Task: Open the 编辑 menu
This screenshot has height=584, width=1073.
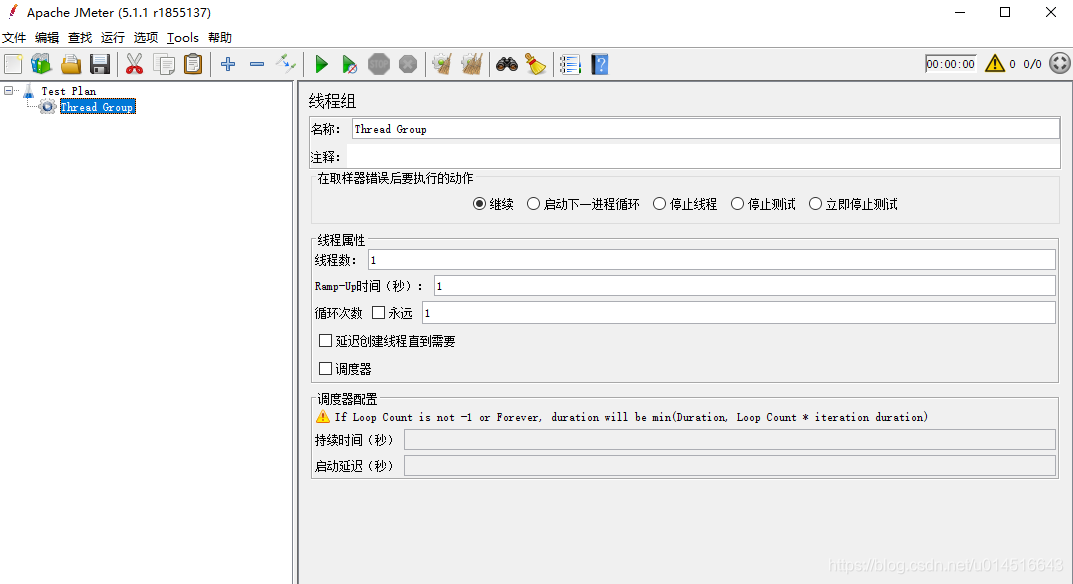Action: tap(47, 38)
